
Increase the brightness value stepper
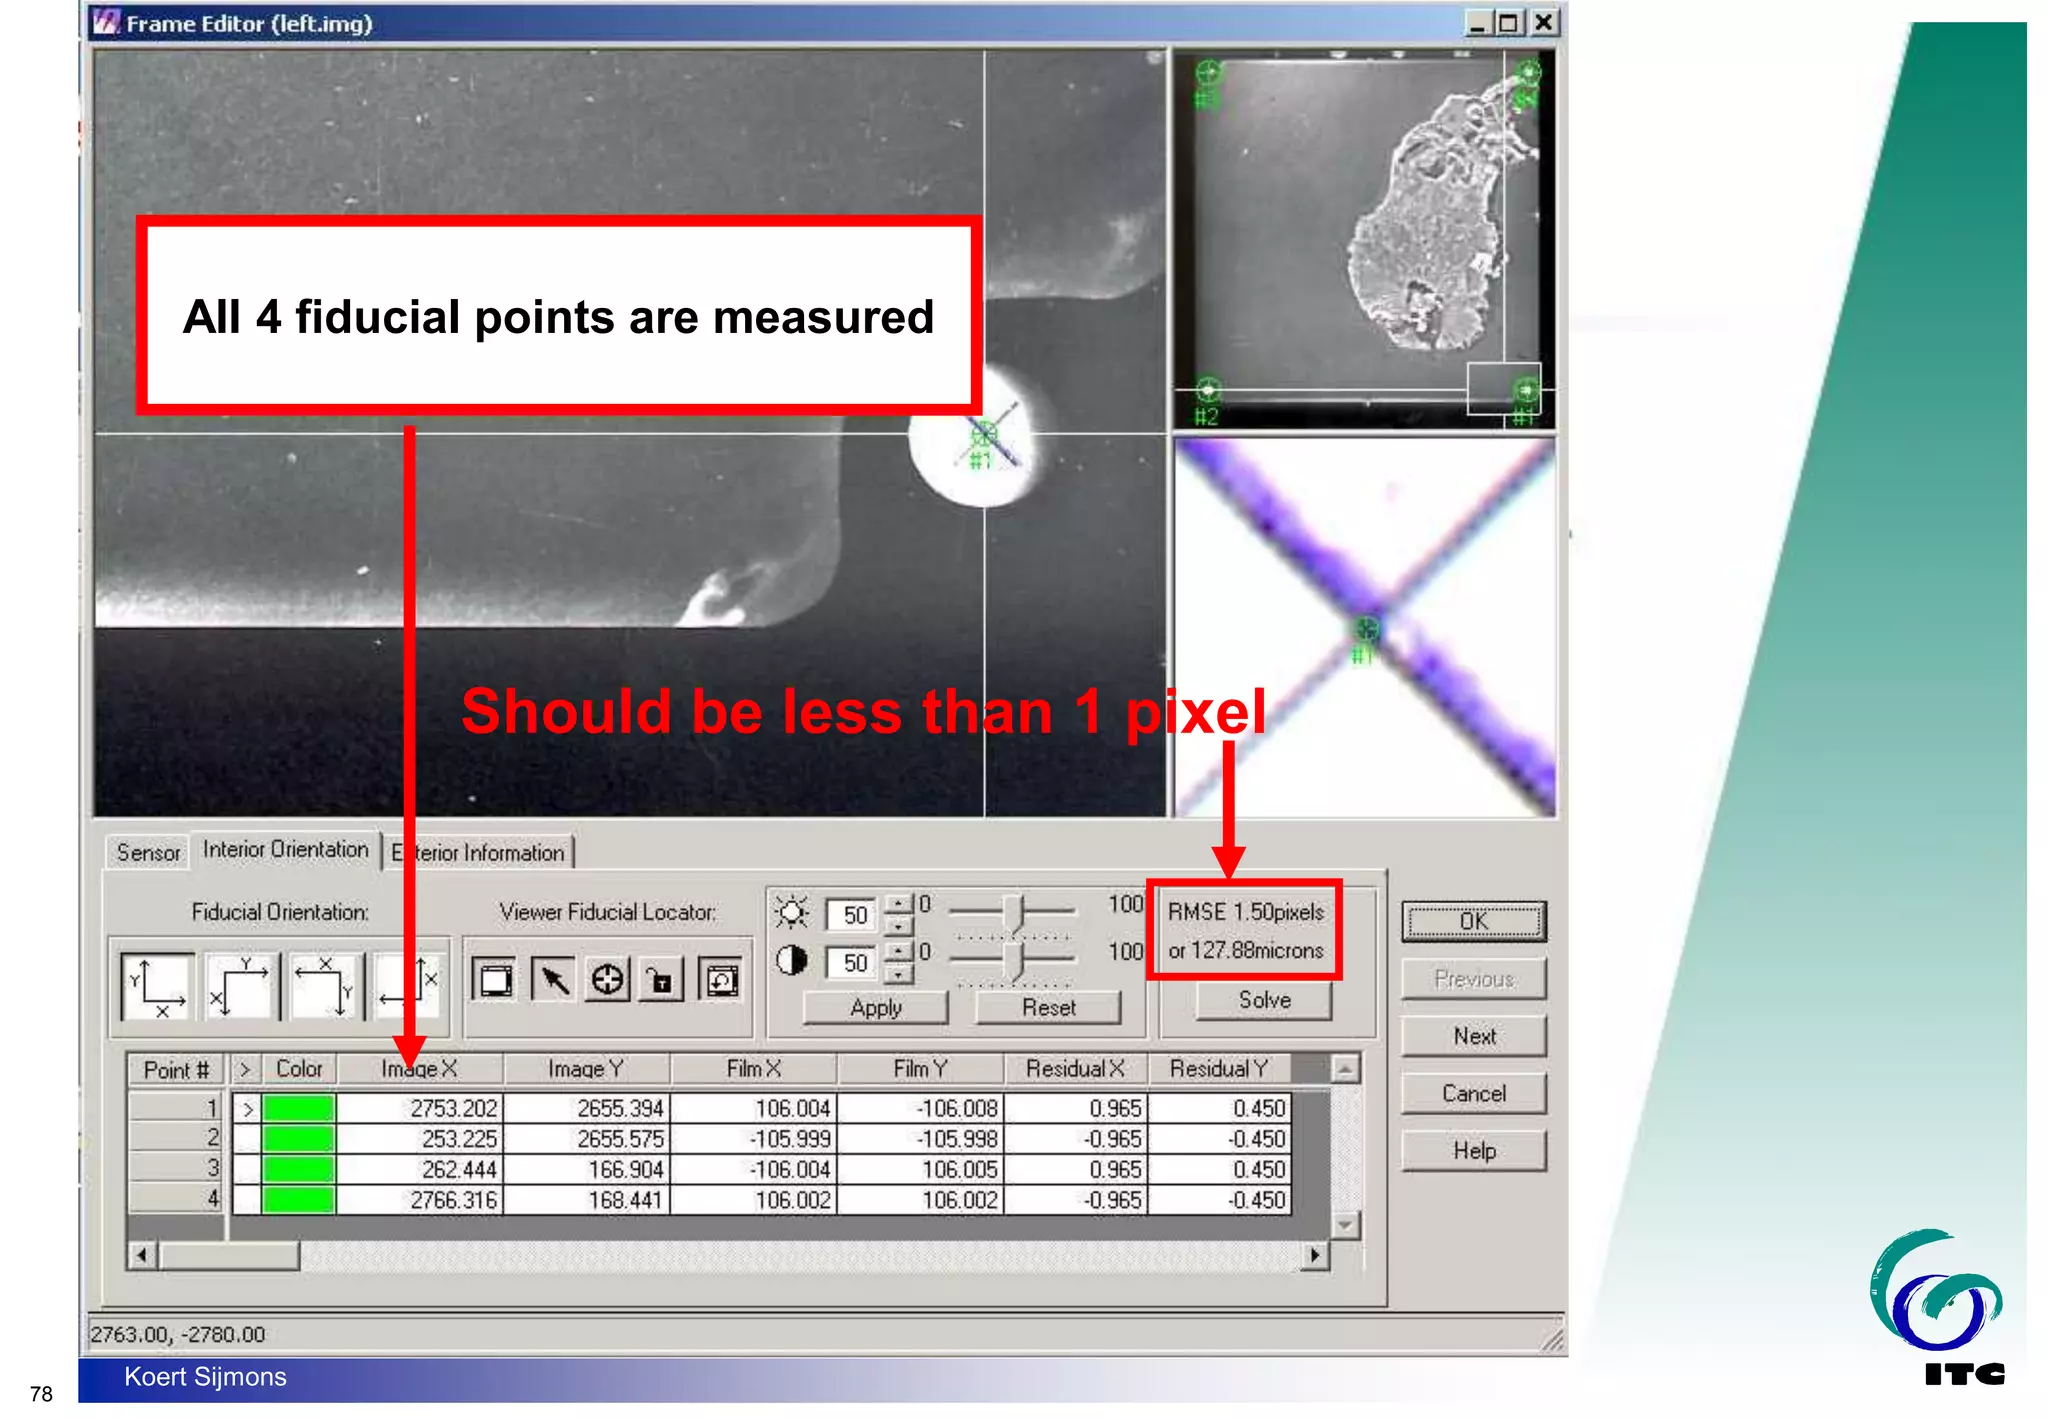pos(900,903)
